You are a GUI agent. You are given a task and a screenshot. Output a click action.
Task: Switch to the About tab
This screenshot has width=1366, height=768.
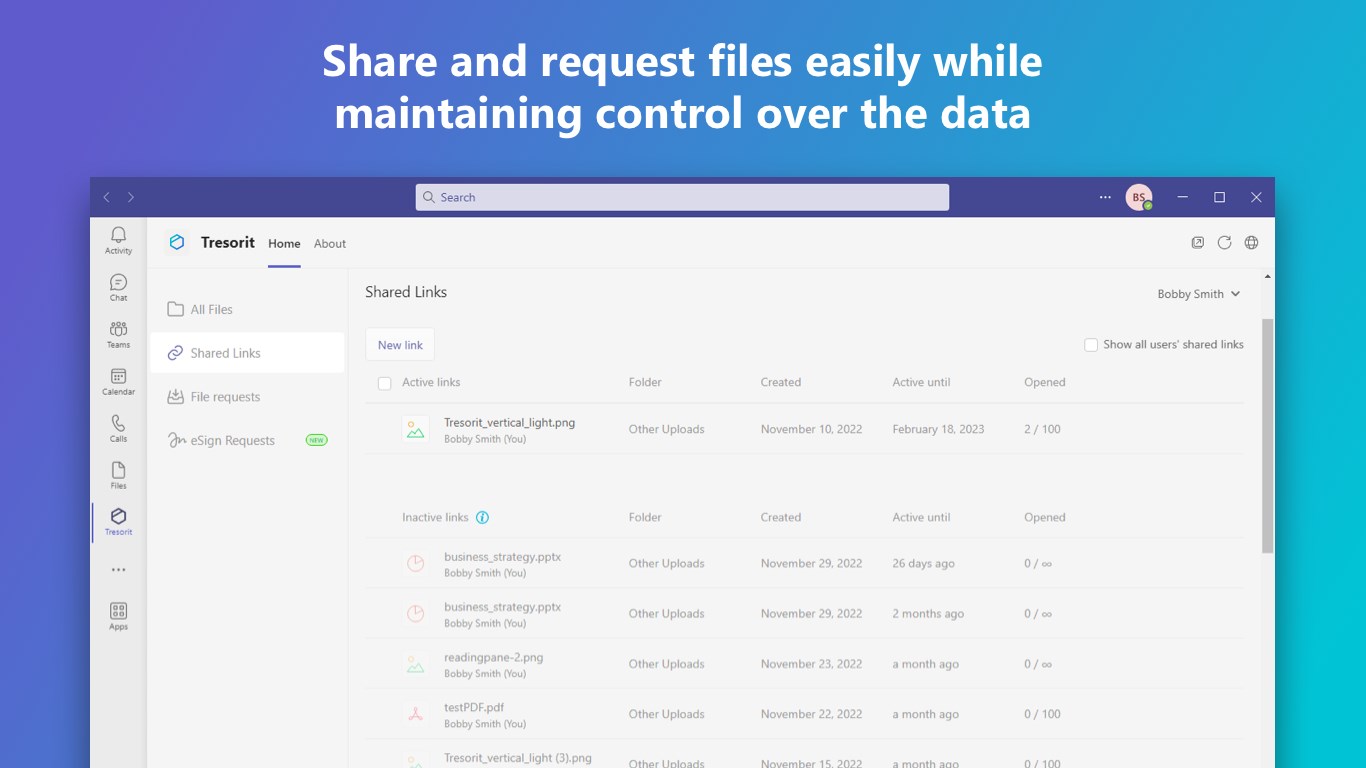pyautogui.click(x=330, y=243)
